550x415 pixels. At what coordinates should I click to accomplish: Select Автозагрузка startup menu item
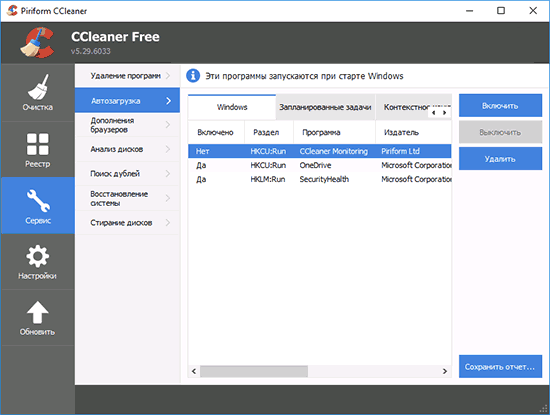[x=128, y=101]
